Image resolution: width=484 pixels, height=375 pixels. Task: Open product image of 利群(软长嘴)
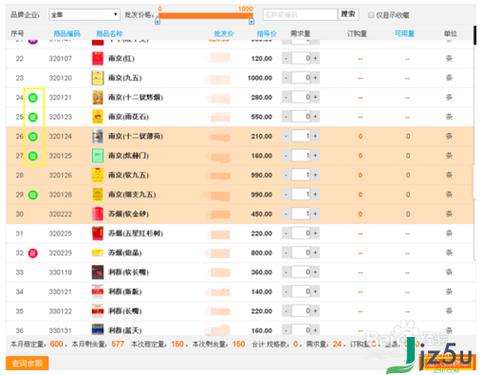pyautogui.click(x=98, y=272)
